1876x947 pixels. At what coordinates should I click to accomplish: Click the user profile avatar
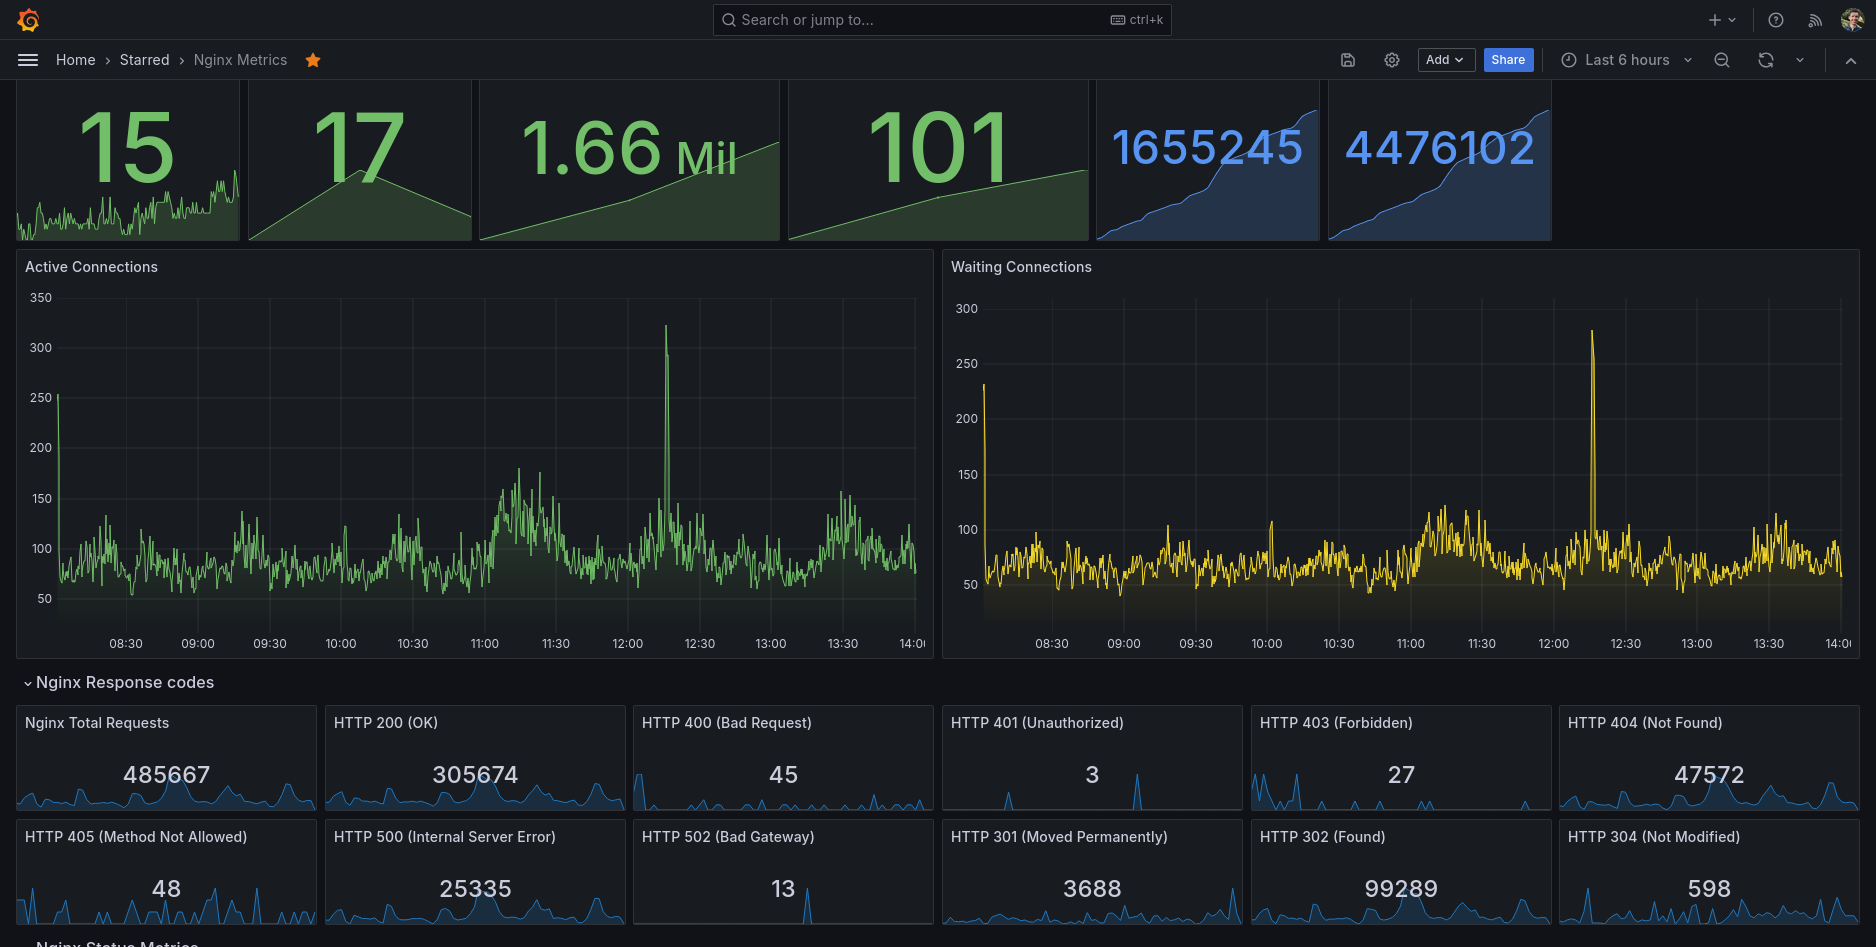click(x=1851, y=20)
